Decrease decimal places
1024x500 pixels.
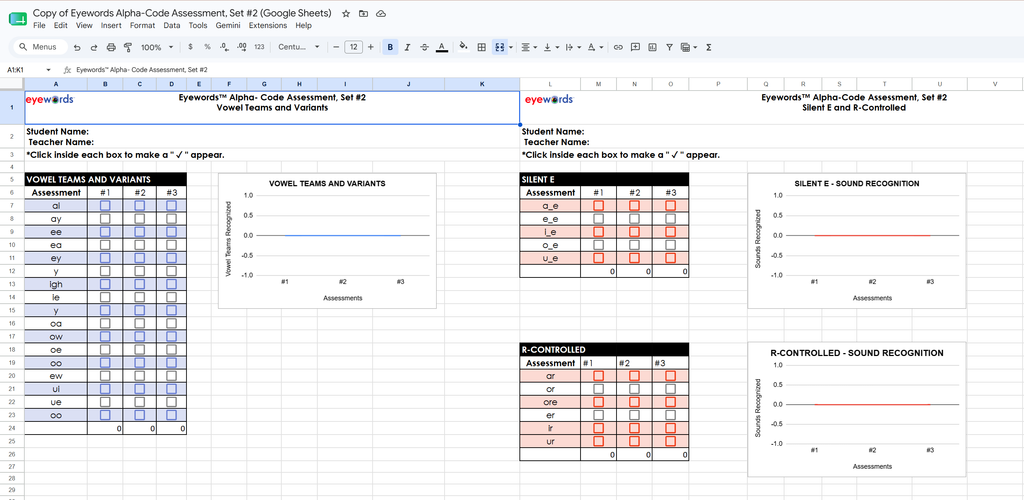[224, 47]
